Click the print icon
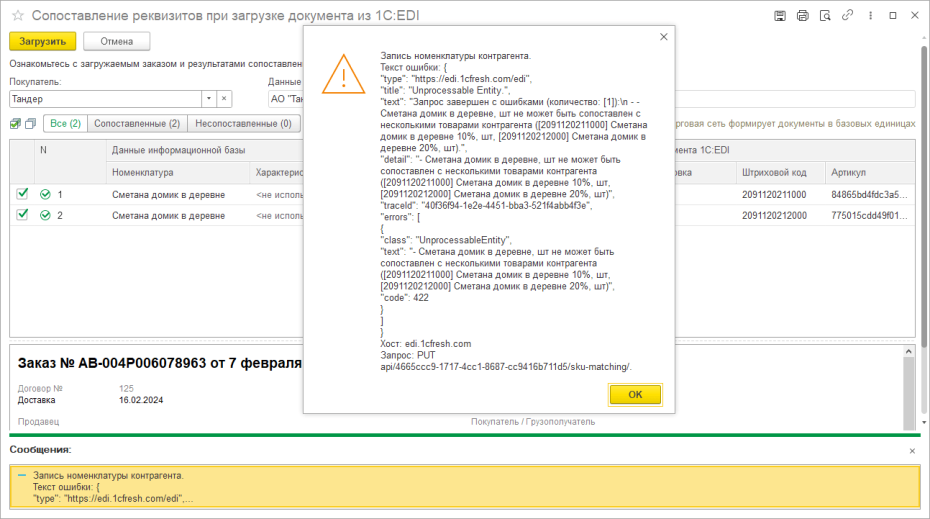This screenshot has width=930, height=519. (x=802, y=16)
